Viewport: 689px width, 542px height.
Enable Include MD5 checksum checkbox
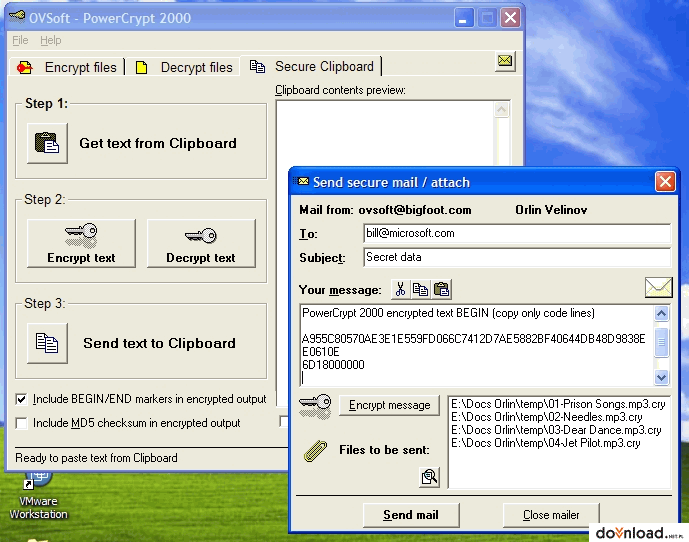21,423
